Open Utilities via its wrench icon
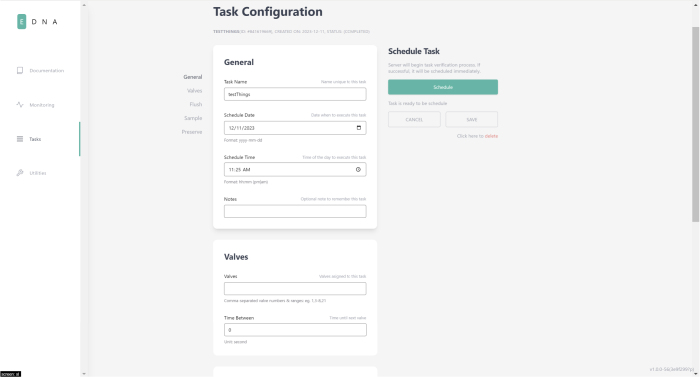The image size is (700, 377). 20,173
